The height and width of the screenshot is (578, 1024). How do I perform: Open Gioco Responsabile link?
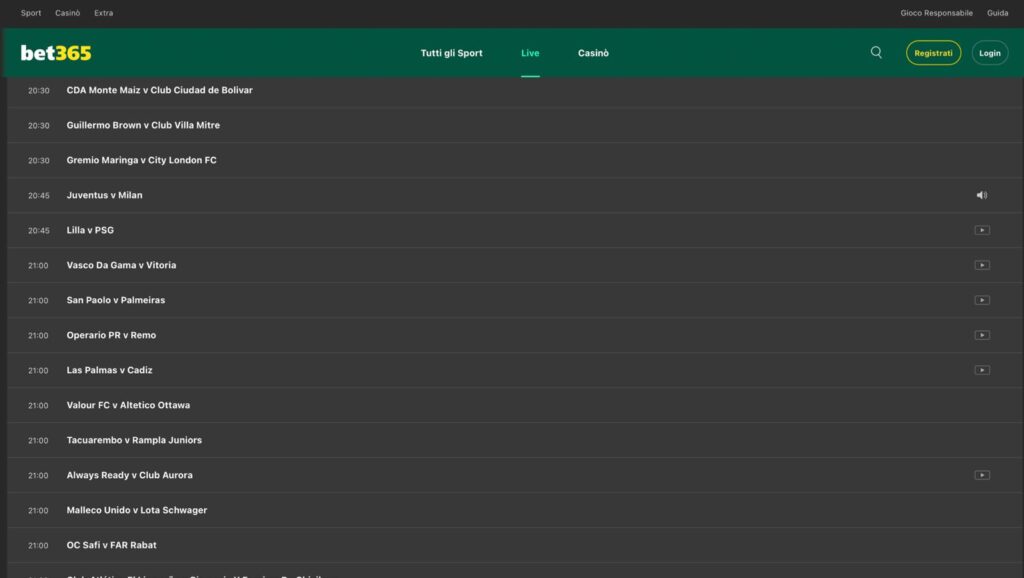[x=936, y=13]
